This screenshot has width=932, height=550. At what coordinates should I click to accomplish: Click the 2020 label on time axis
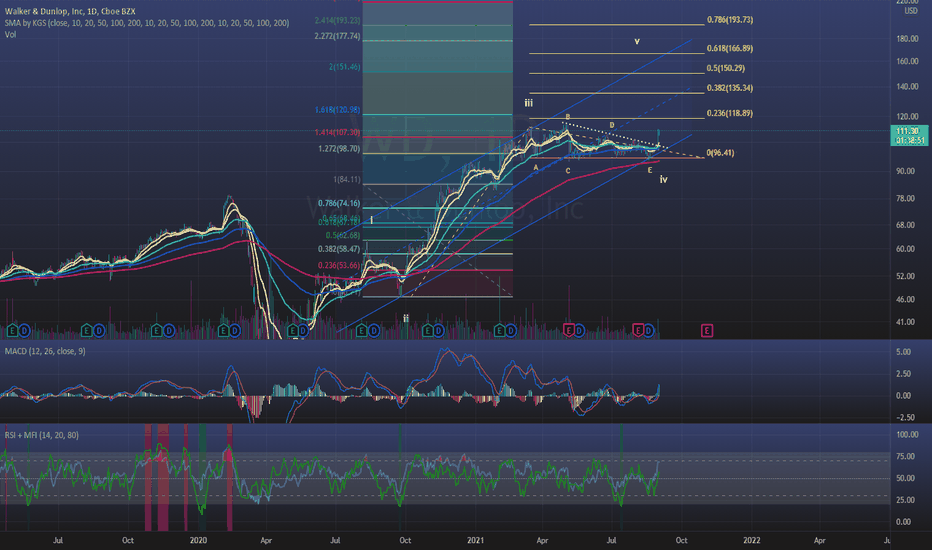tap(199, 540)
